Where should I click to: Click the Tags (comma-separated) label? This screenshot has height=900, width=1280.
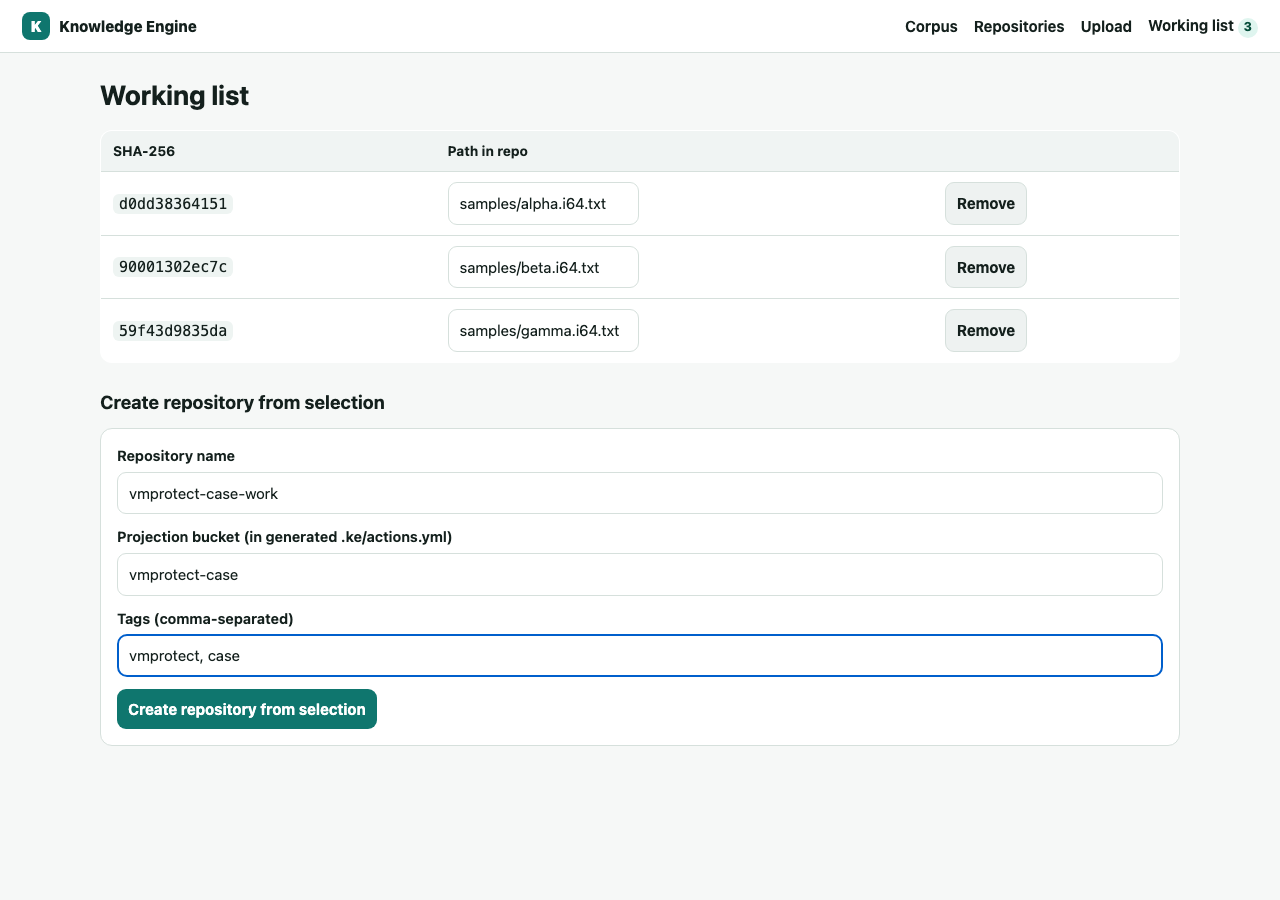coord(205,619)
